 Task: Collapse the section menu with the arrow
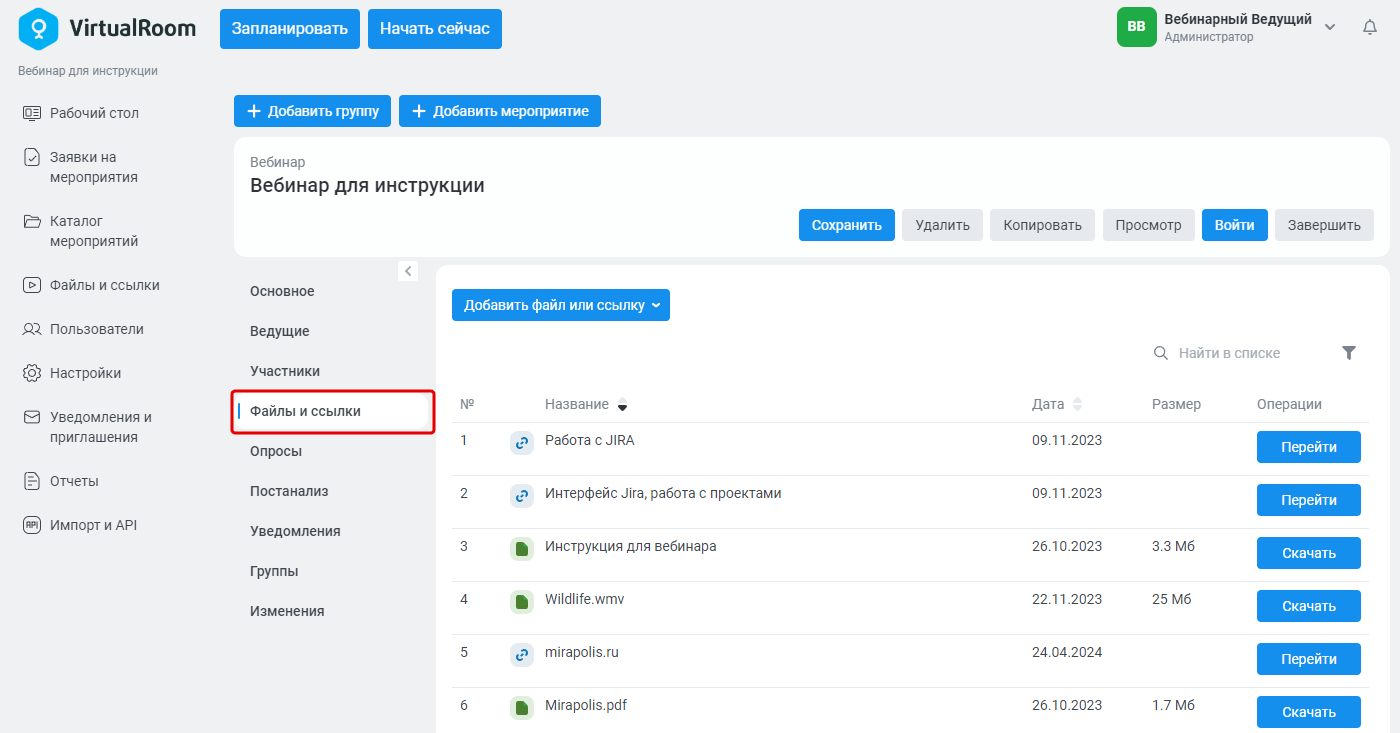(x=408, y=271)
